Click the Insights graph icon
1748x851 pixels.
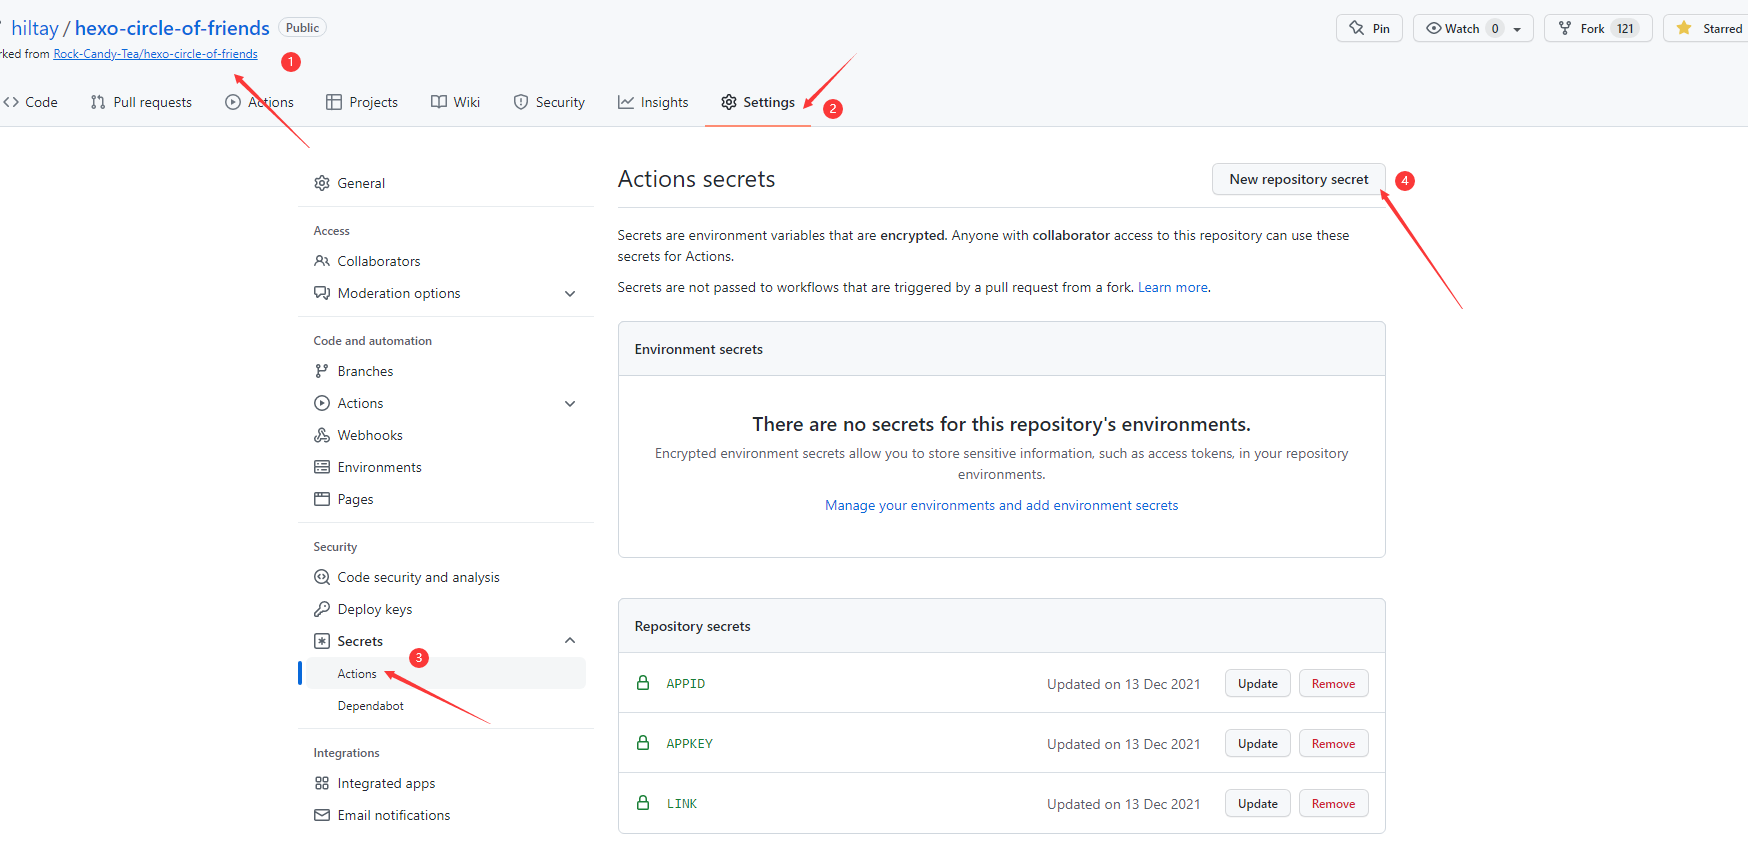coord(626,102)
